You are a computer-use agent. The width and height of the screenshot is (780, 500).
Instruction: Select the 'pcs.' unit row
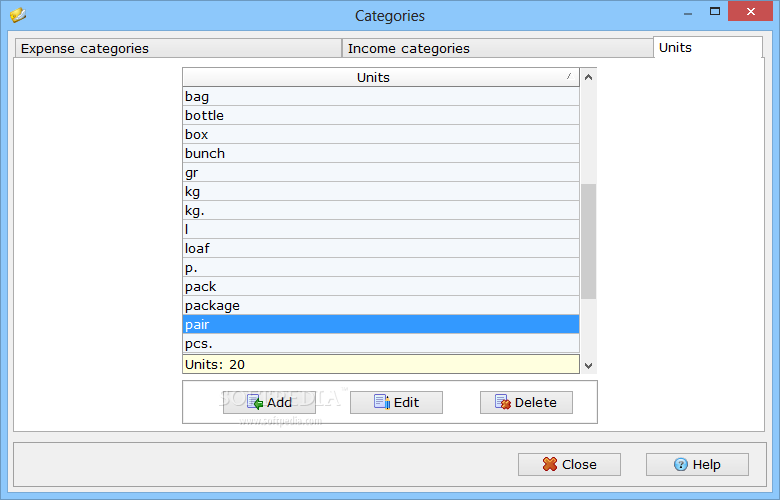(x=381, y=343)
